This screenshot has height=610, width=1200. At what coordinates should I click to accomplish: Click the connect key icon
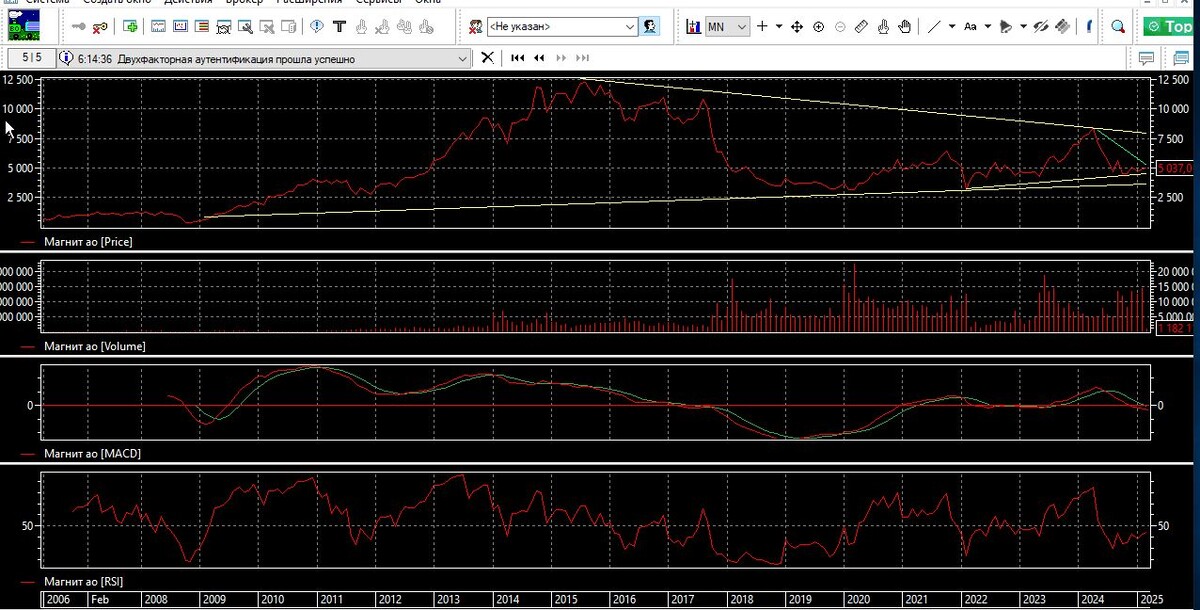coord(78,27)
